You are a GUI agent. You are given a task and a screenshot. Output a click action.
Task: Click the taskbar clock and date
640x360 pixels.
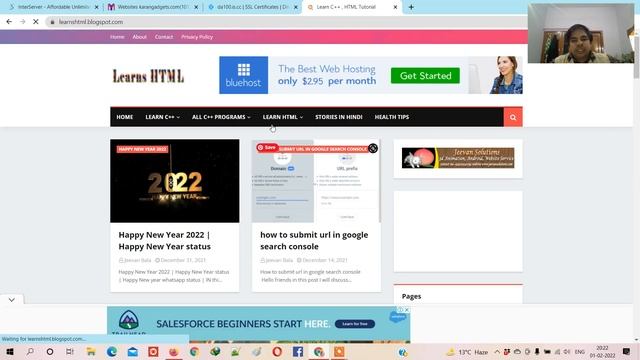coord(602,352)
